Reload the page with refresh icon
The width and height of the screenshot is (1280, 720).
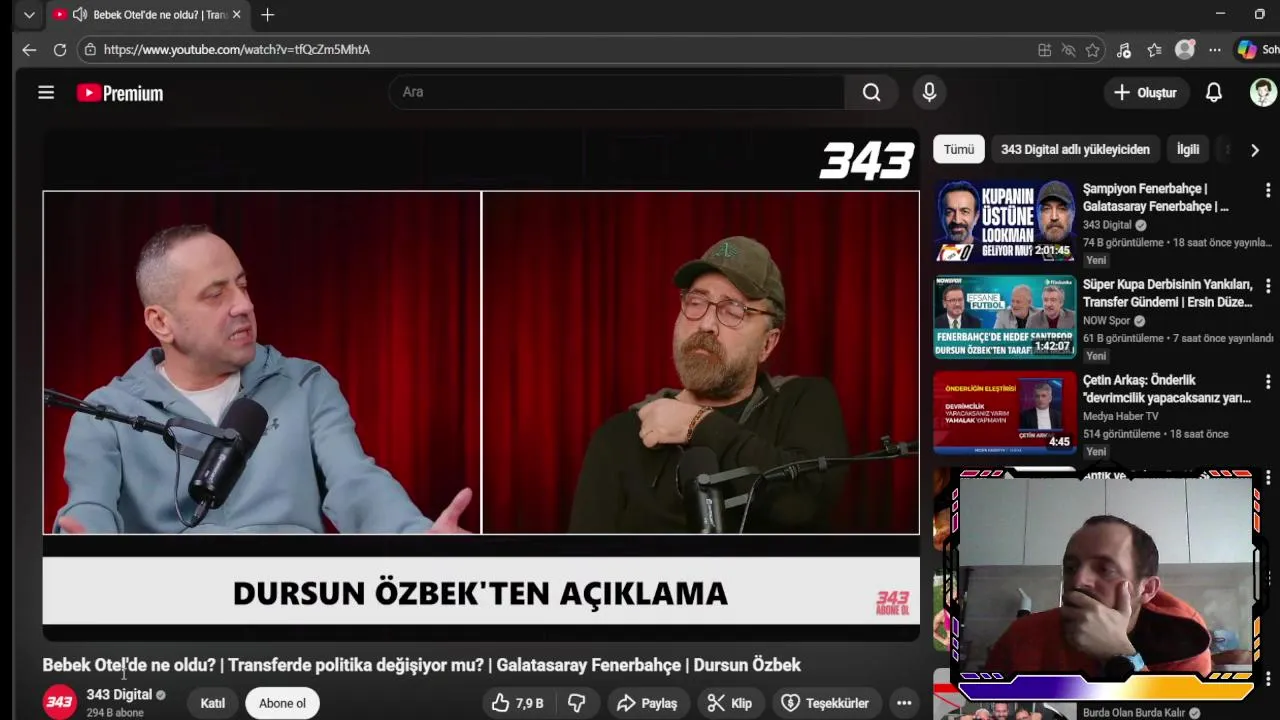[x=60, y=49]
